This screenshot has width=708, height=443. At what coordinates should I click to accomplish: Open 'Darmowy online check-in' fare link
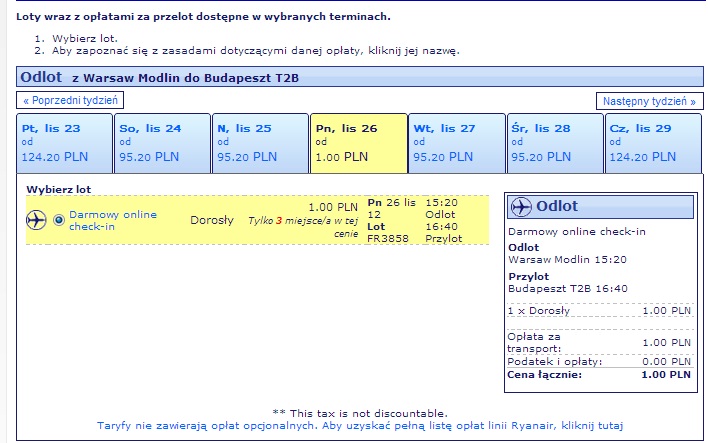(113, 220)
